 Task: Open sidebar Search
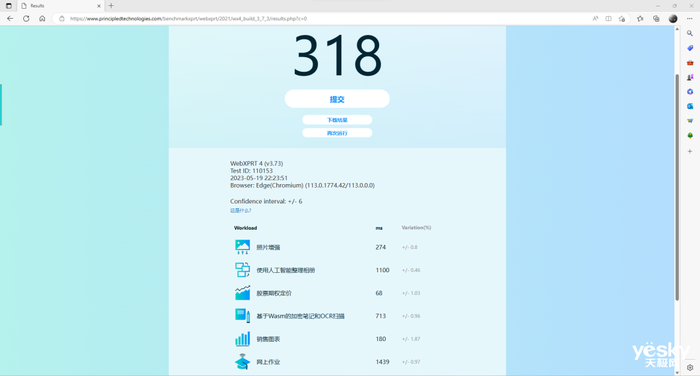tap(690, 33)
